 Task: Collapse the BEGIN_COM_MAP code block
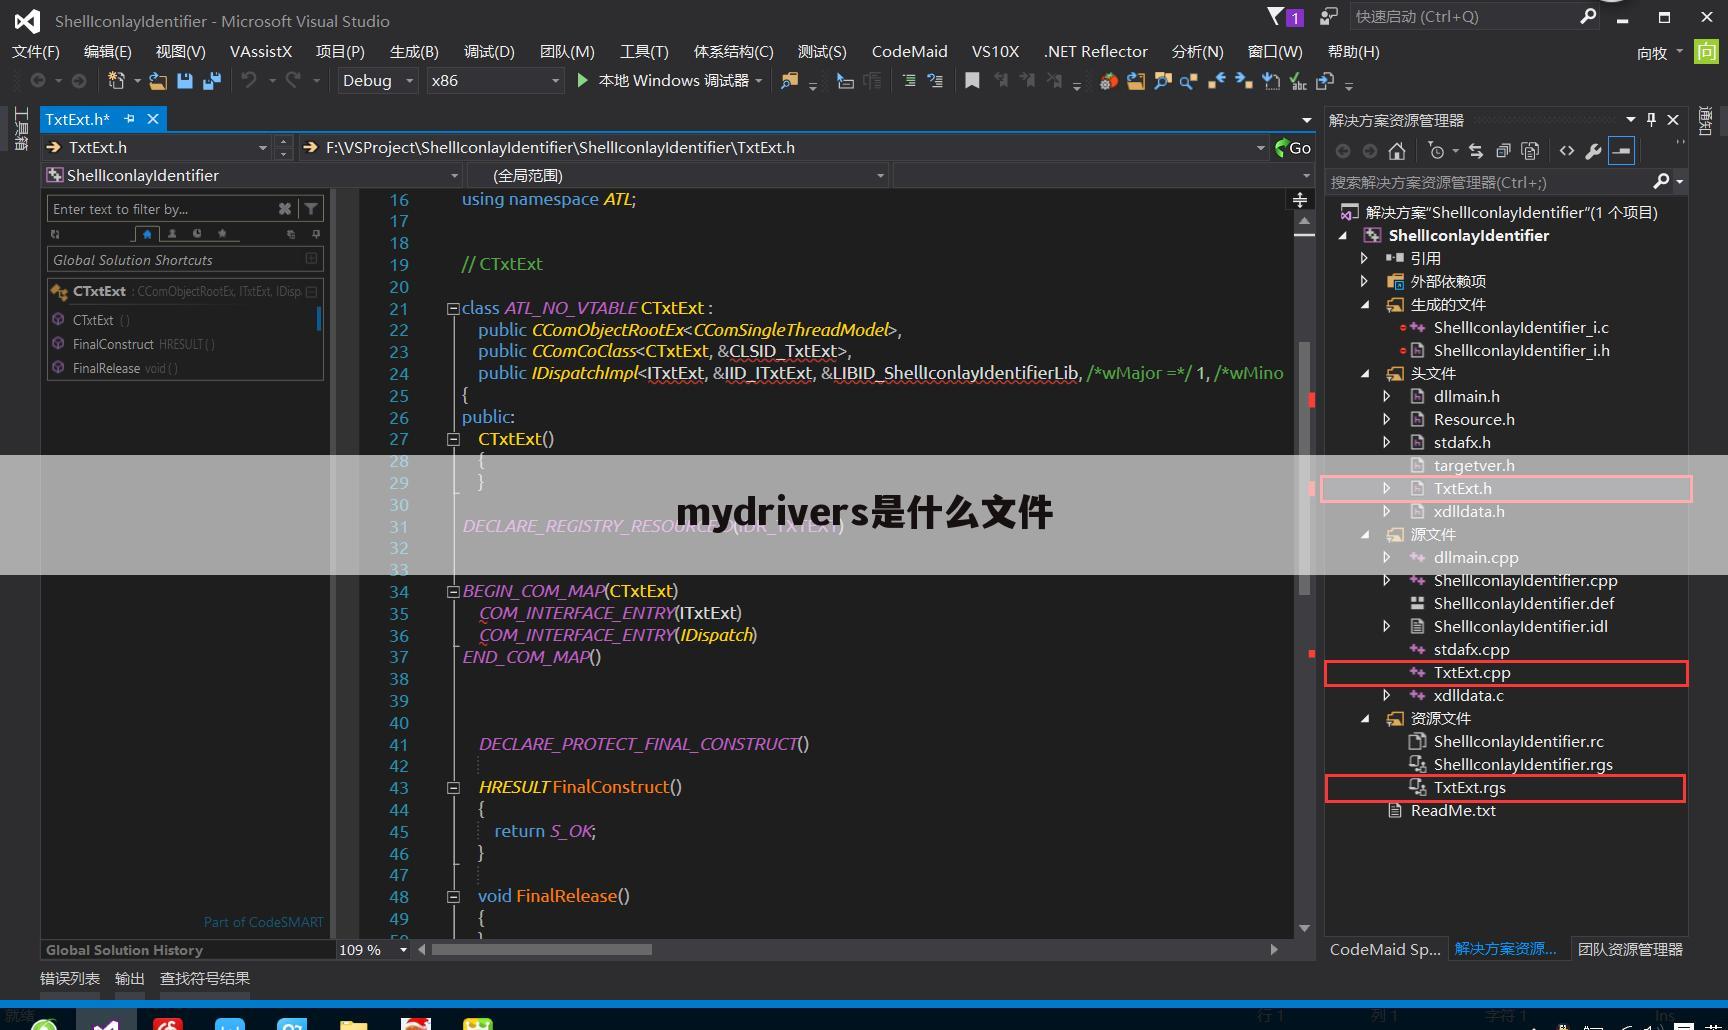453,592
